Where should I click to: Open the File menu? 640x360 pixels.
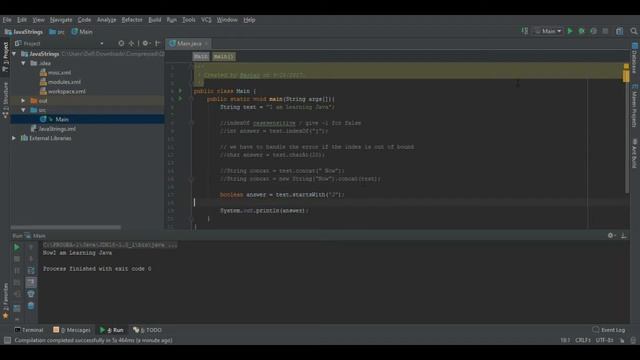pyautogui.click(x=7, y=20)
